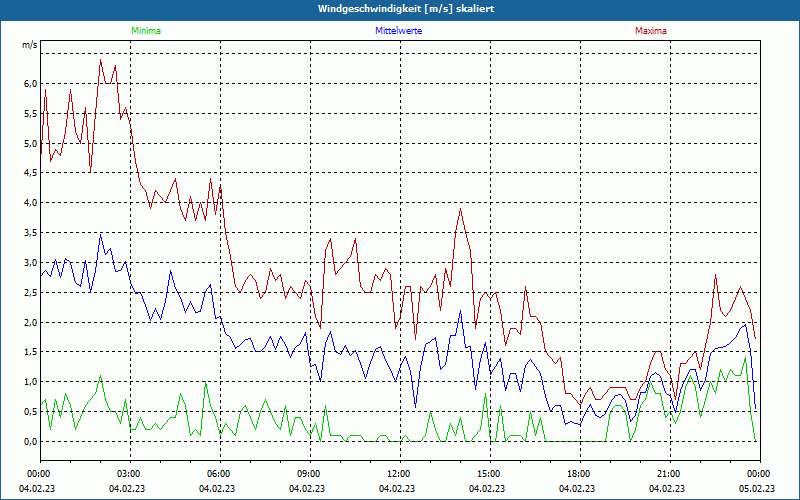
Task: Click the 21:00 time axis label
Action: [668, 474]
